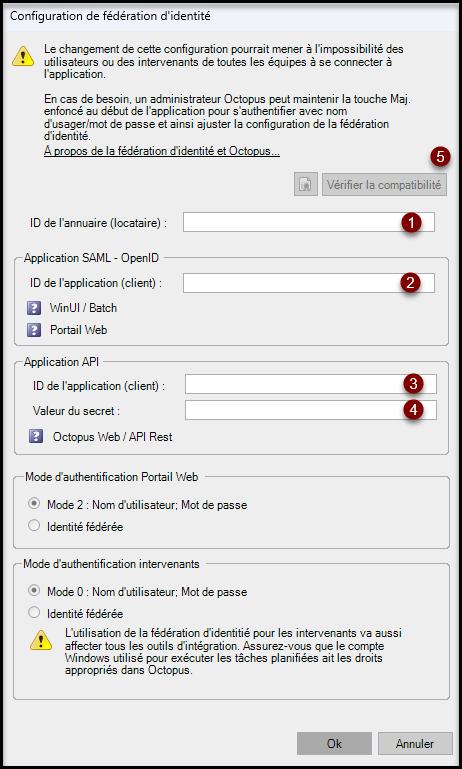Select Mode 2 : Nom d'utilisateur; Mot de passe radio

[x=34, y=504]
